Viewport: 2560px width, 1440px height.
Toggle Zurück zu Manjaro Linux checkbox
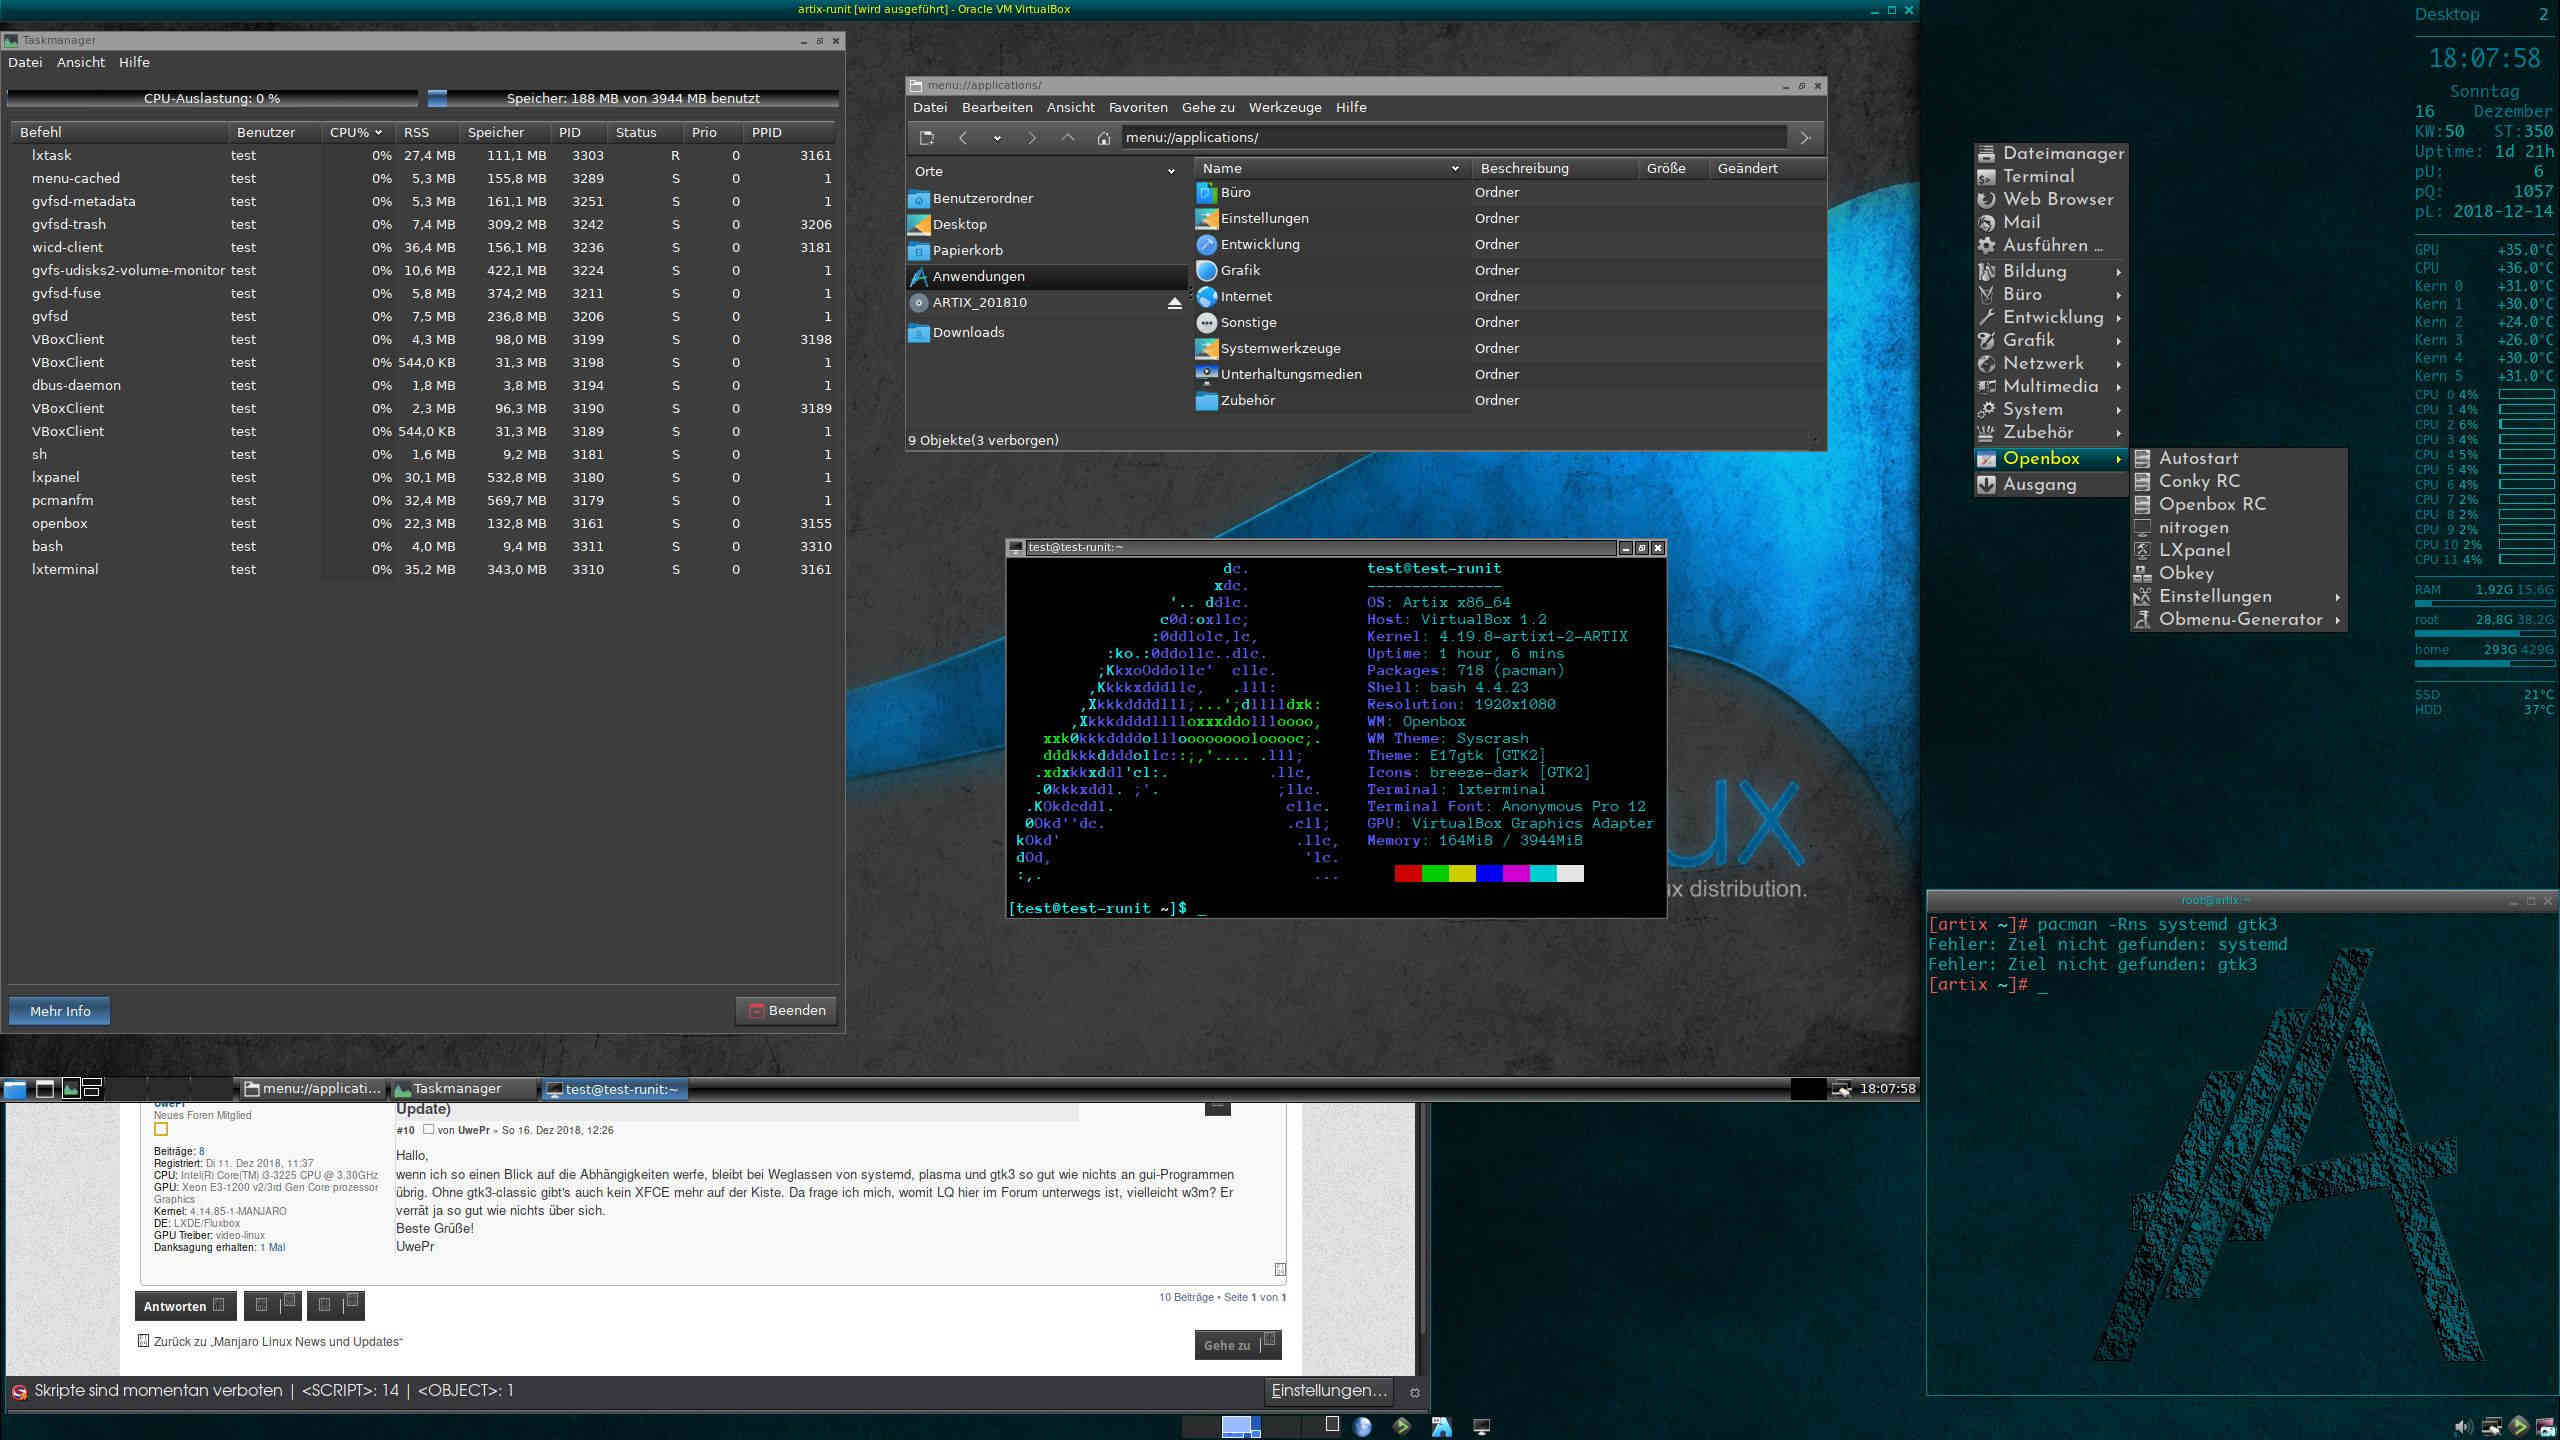coord(144,1340)
